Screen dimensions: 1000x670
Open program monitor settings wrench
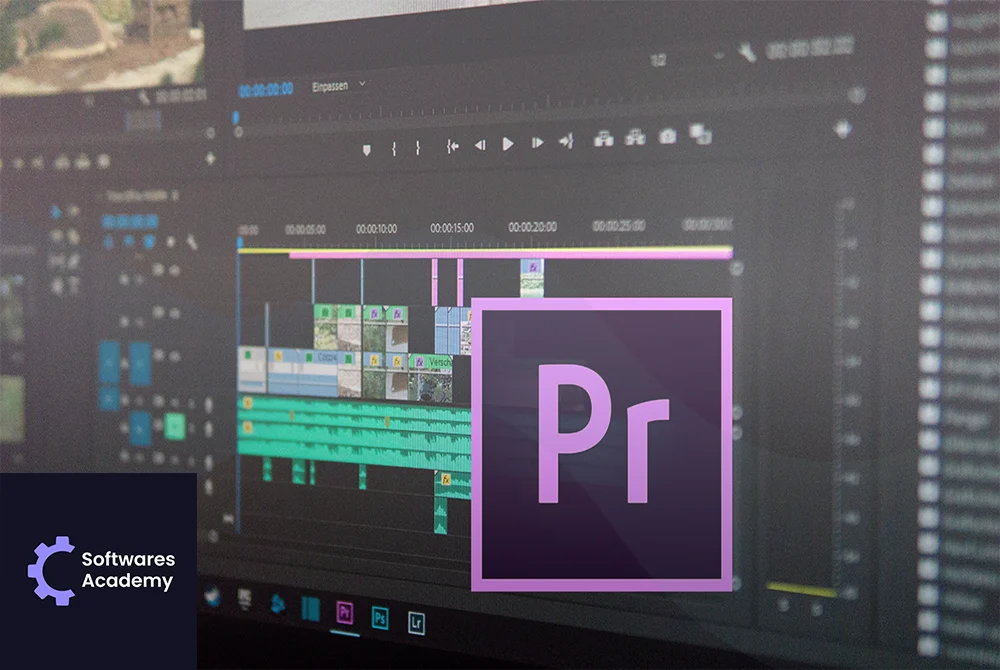pos(747,52)
